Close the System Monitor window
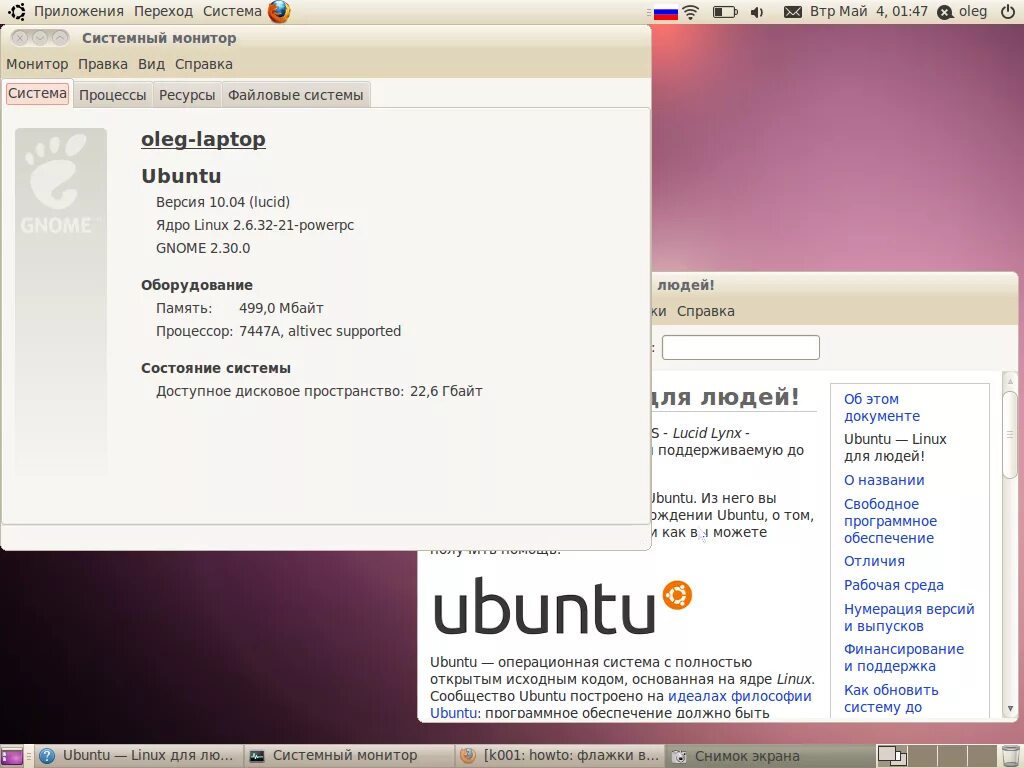This screenshot has width=1024, height=768. (x=20, y=38)
